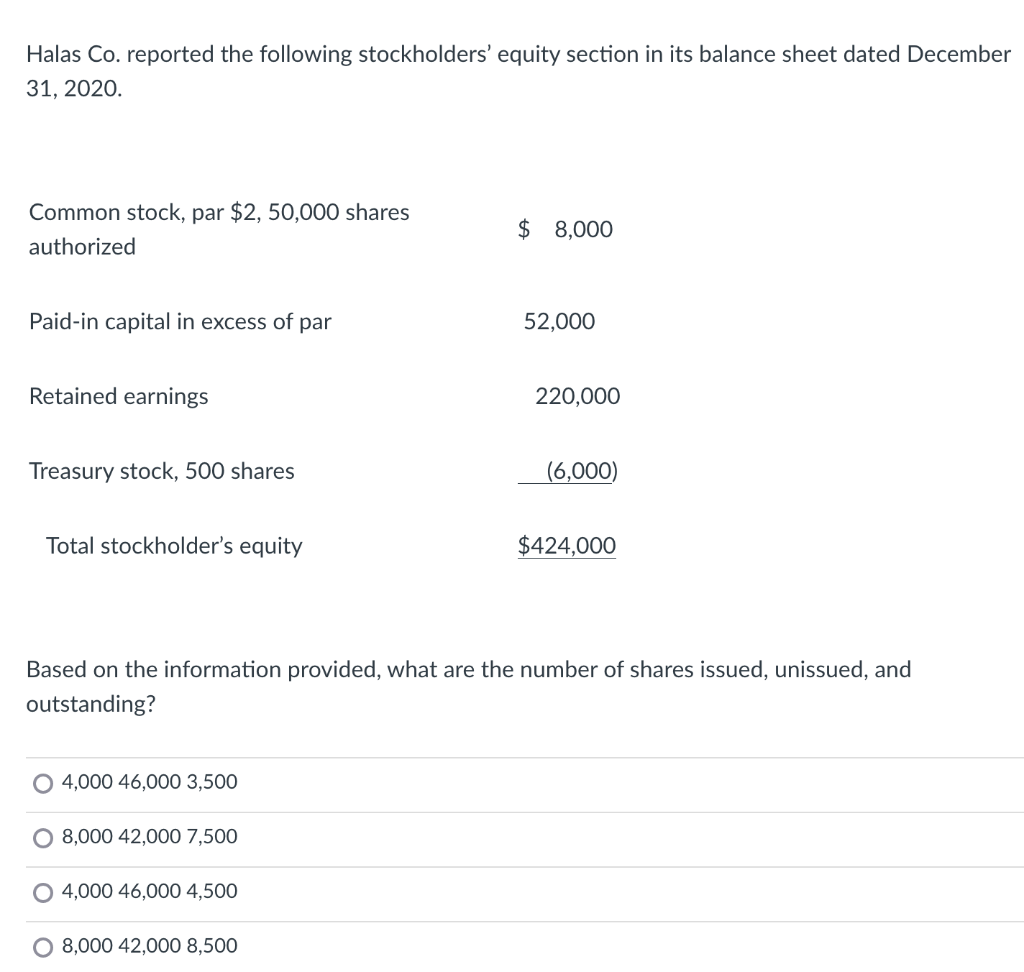1024x972 pixels.
Task: Click the Paid-in capital in excess of par row
Action: [180, 321]
